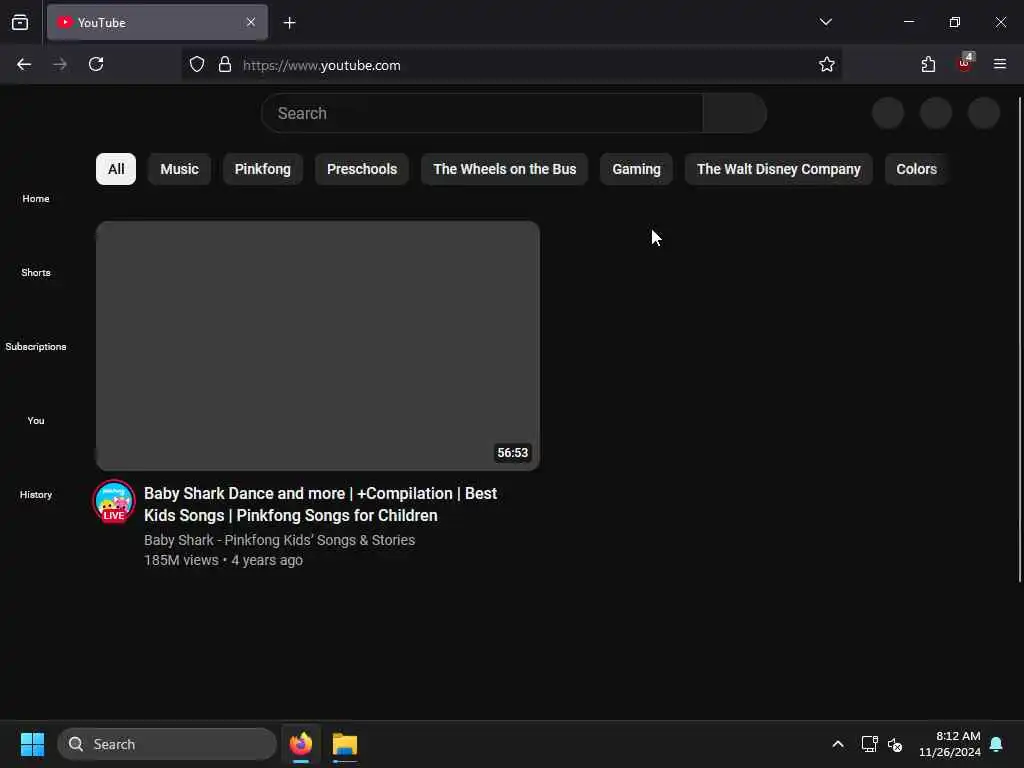Click the 56:53 duration badge
The width and height of the screenshot is (1024, 768).
[513, 453]
